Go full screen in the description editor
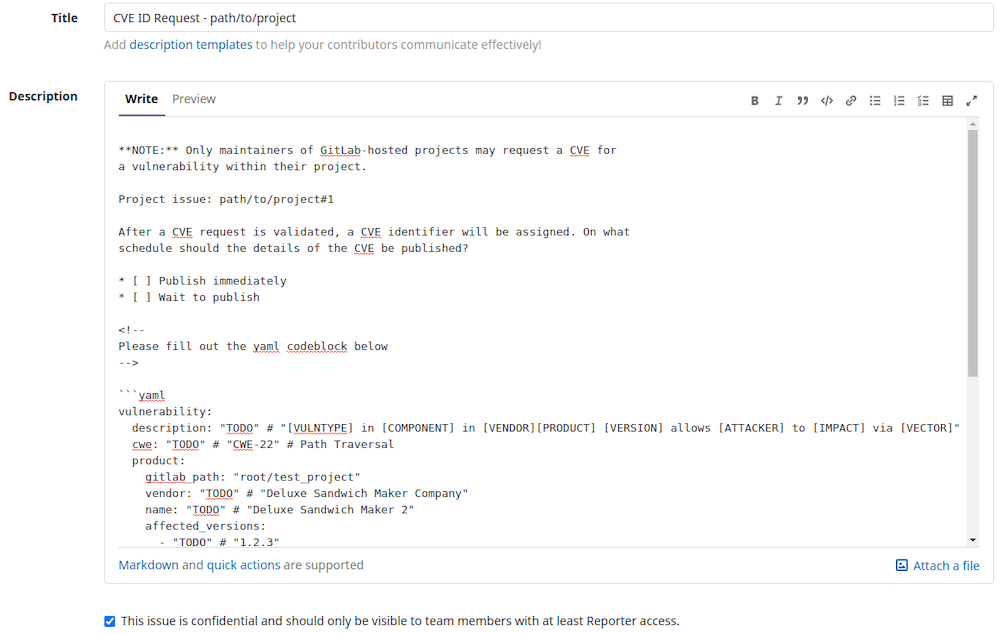 pos(971,100)
